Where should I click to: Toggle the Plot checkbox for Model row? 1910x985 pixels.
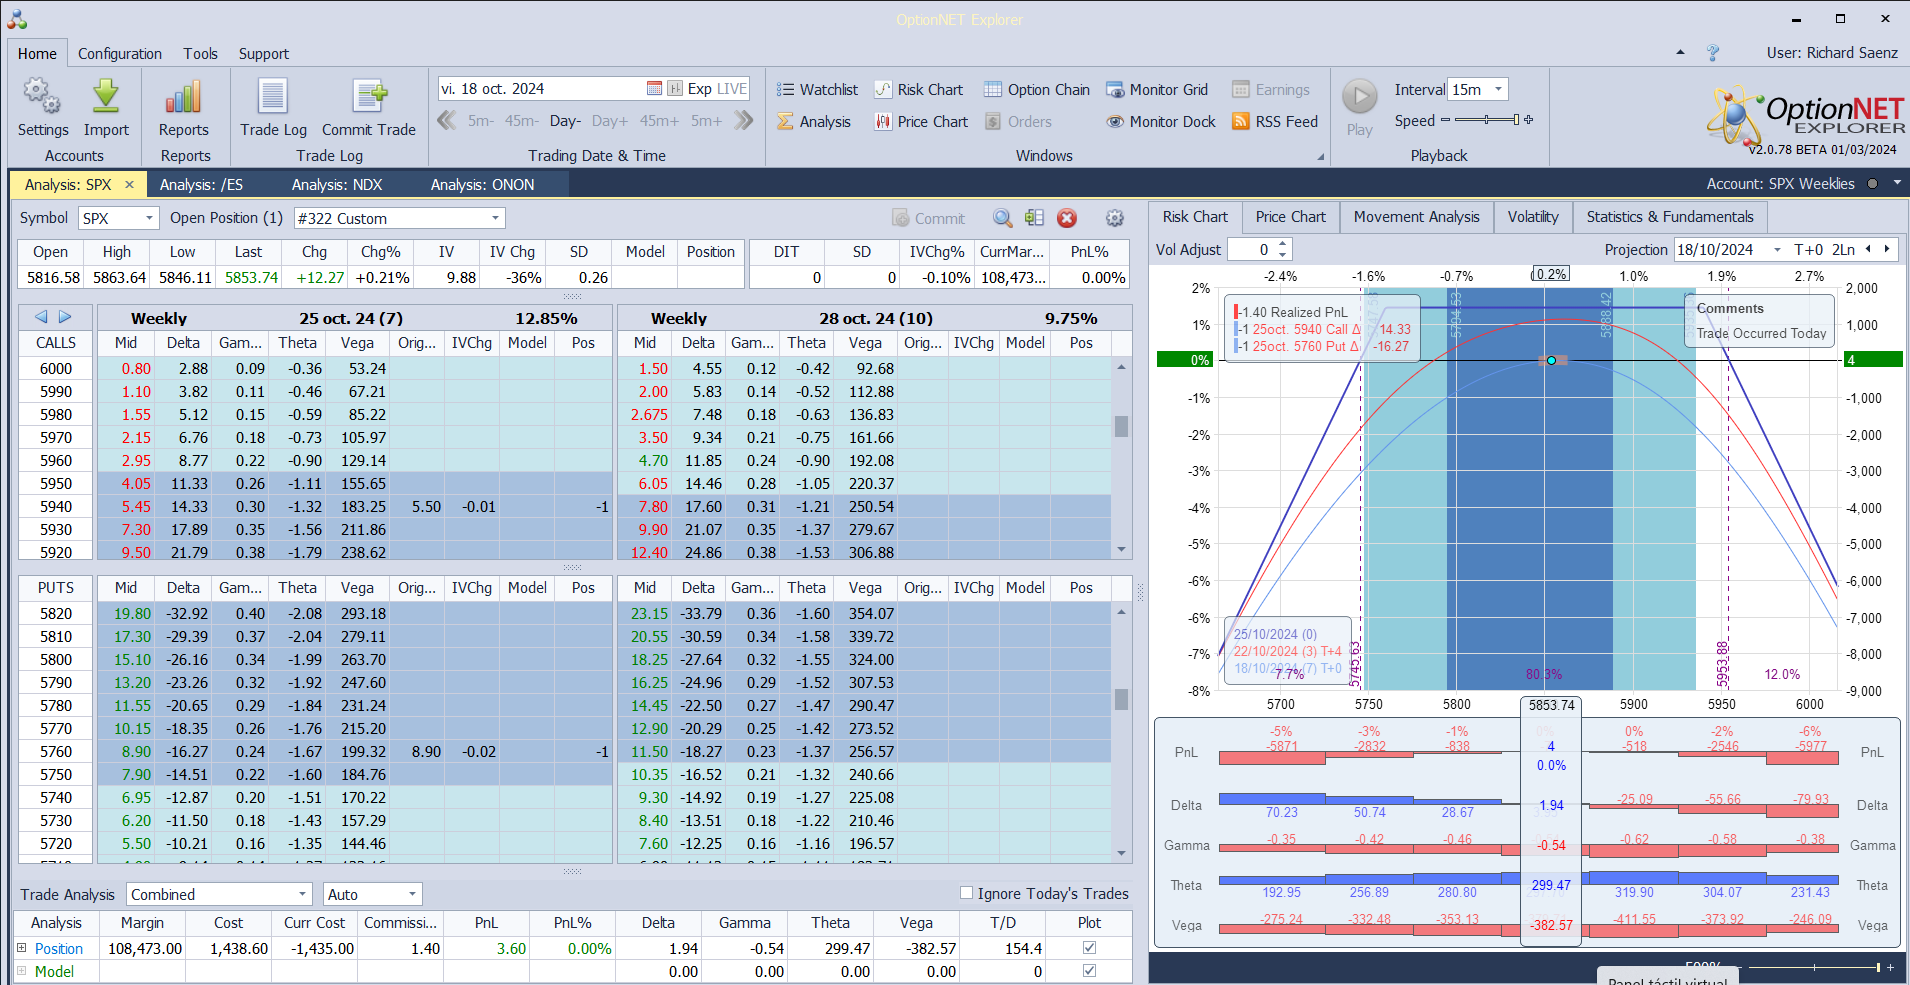click(1089, 970)
